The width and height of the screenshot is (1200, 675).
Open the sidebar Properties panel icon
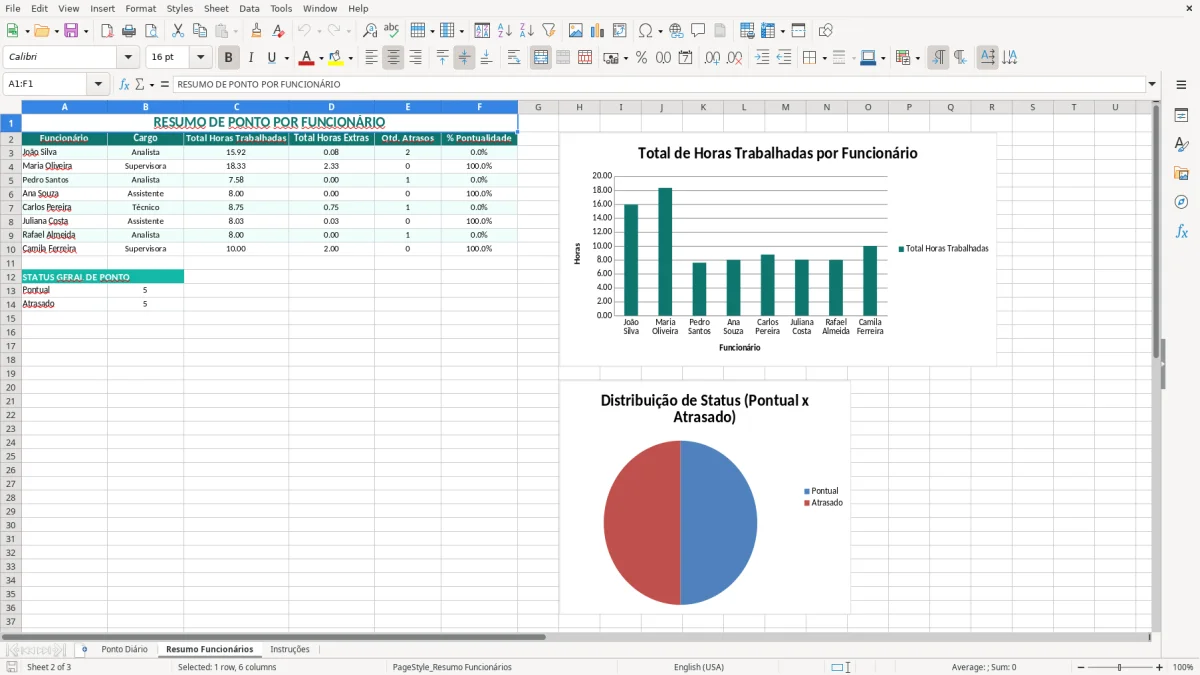coord(1181,116)
